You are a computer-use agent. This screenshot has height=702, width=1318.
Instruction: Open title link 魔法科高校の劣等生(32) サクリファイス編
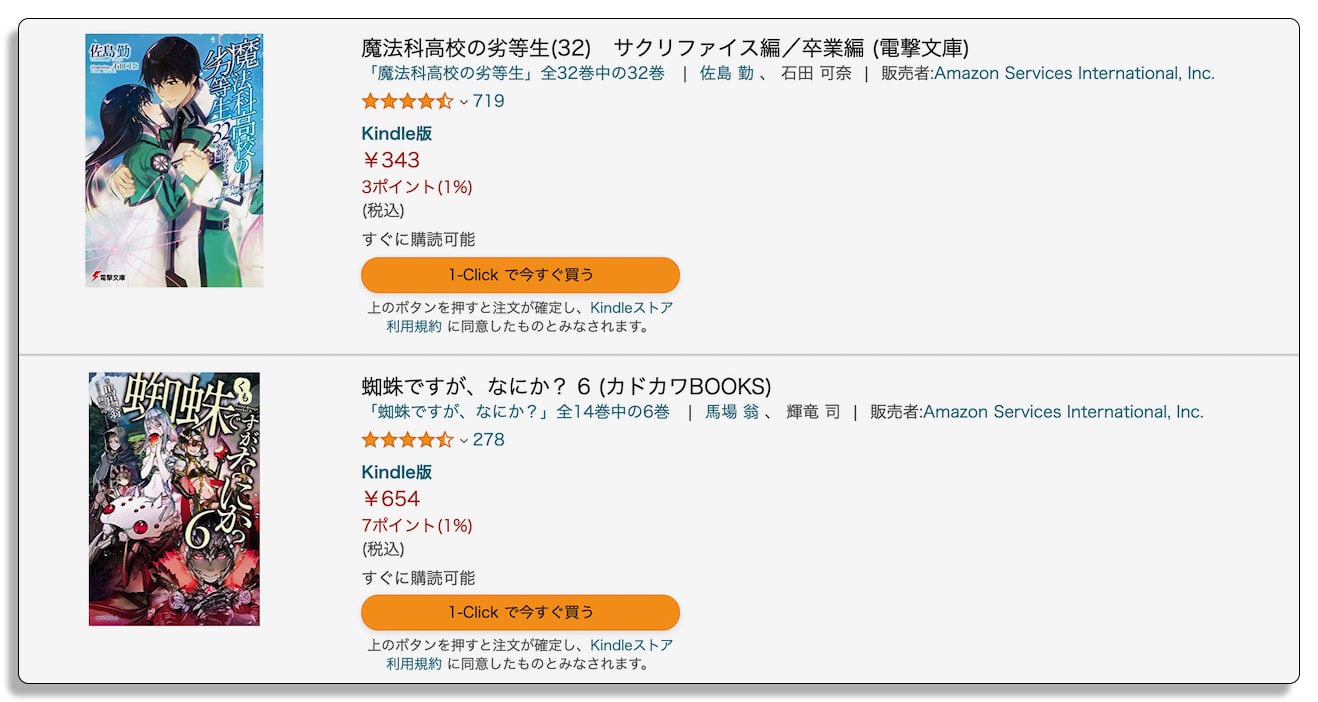[665, 48]
